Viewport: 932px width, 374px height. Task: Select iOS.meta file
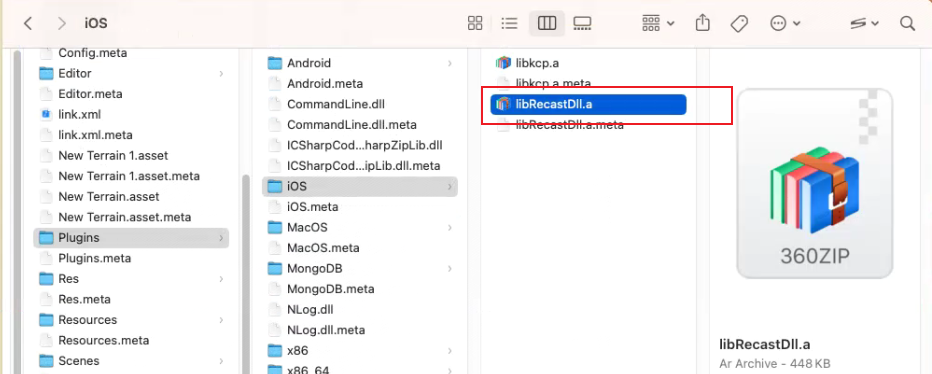tap(360, 207)
